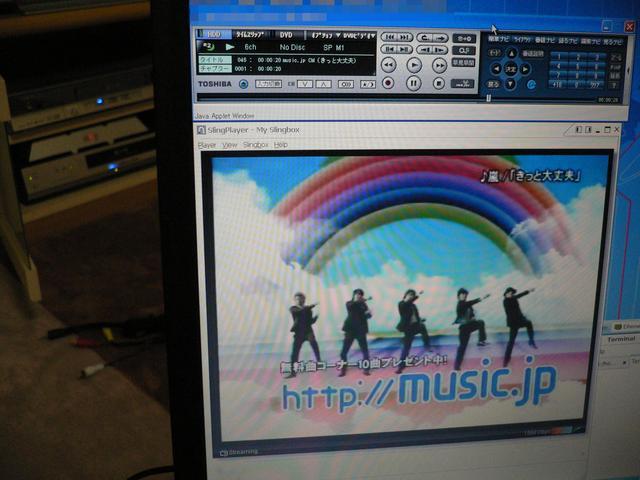Click the Streaming status indicator
The height and width of the screenshot is (480, 640).
pos(239,452)
